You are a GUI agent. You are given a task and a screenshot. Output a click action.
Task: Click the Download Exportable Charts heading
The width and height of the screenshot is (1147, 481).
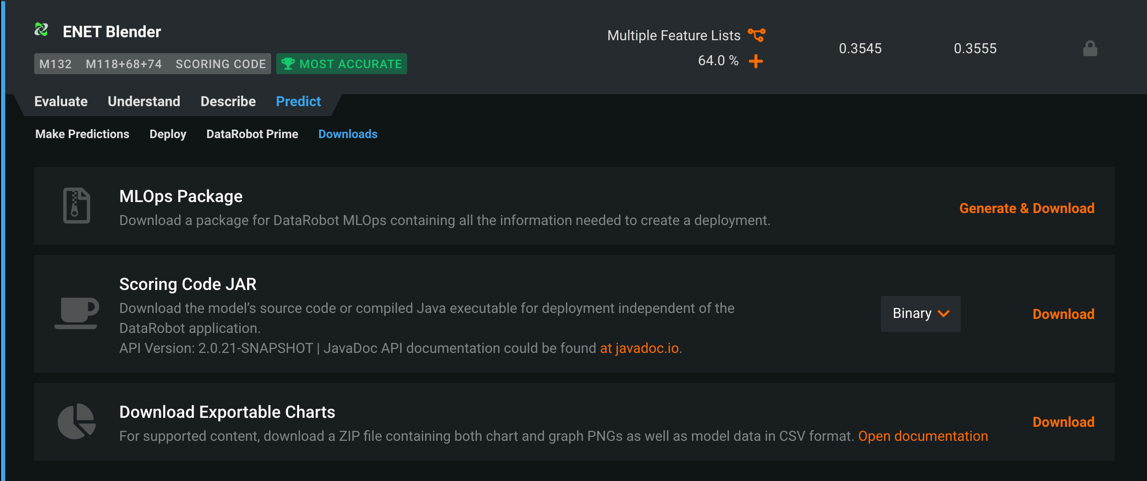(227, 412)
